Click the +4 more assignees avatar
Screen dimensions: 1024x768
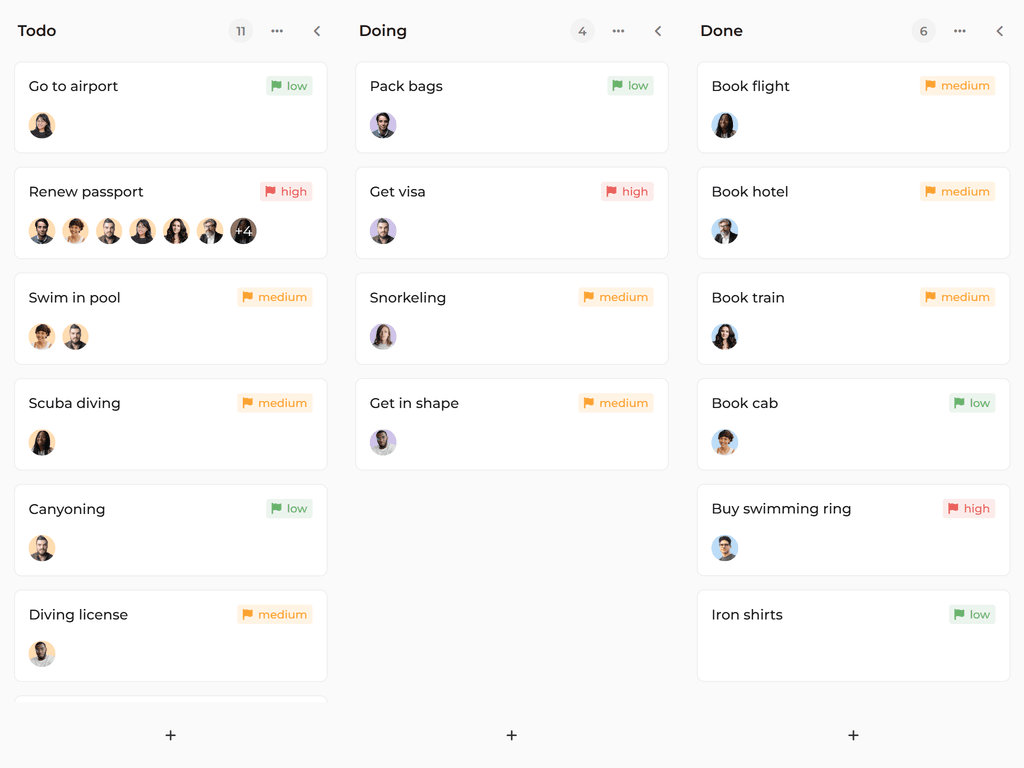pyautogui.click(x=243, y=231)
